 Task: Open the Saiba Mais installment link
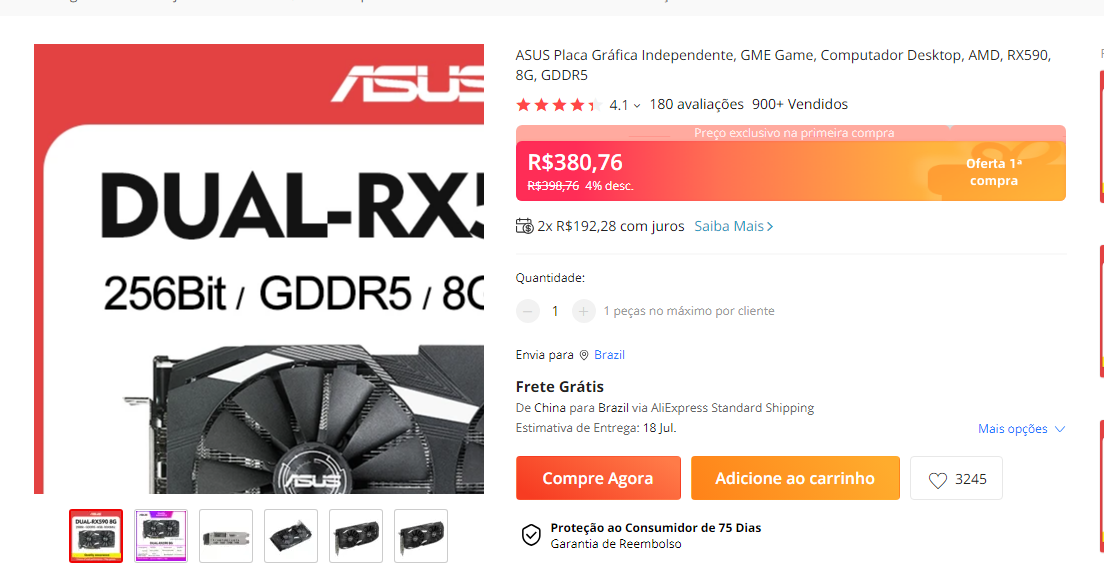tap(734, 226)
